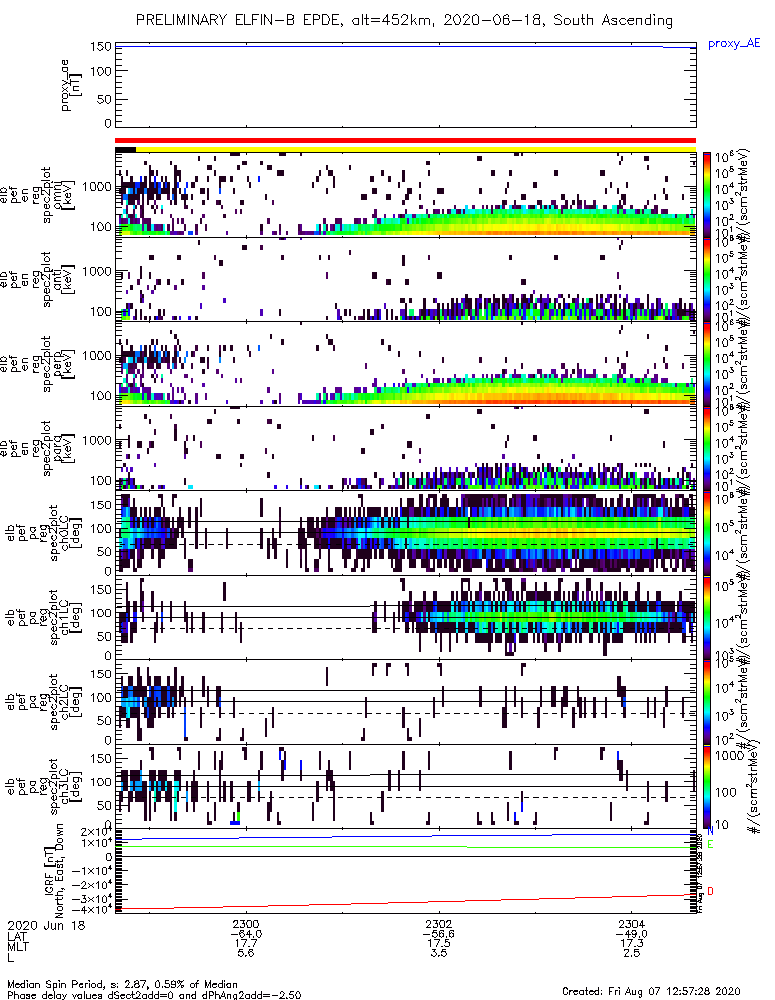Click the red 'D' IGRF legend letter

(711, 891)
